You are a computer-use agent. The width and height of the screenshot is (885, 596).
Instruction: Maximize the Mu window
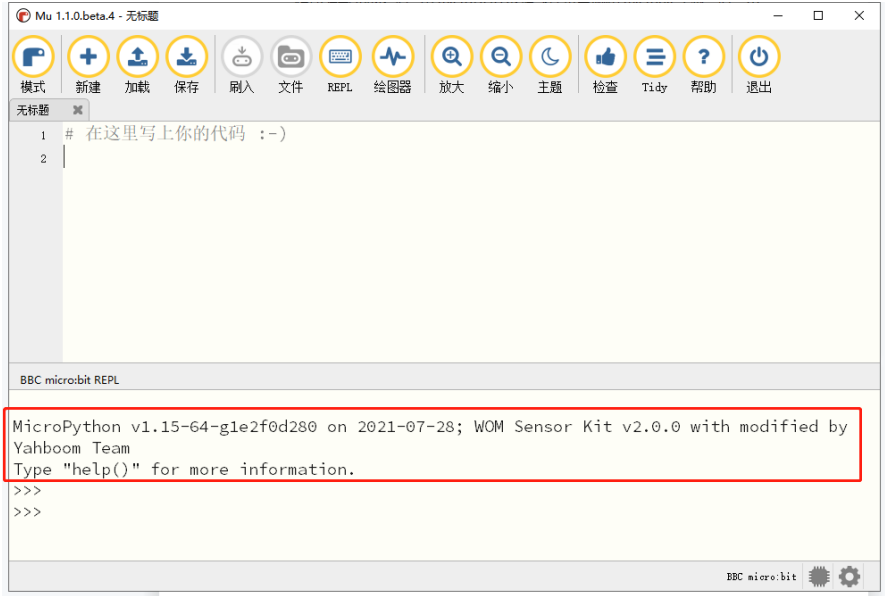click(818, 16)
